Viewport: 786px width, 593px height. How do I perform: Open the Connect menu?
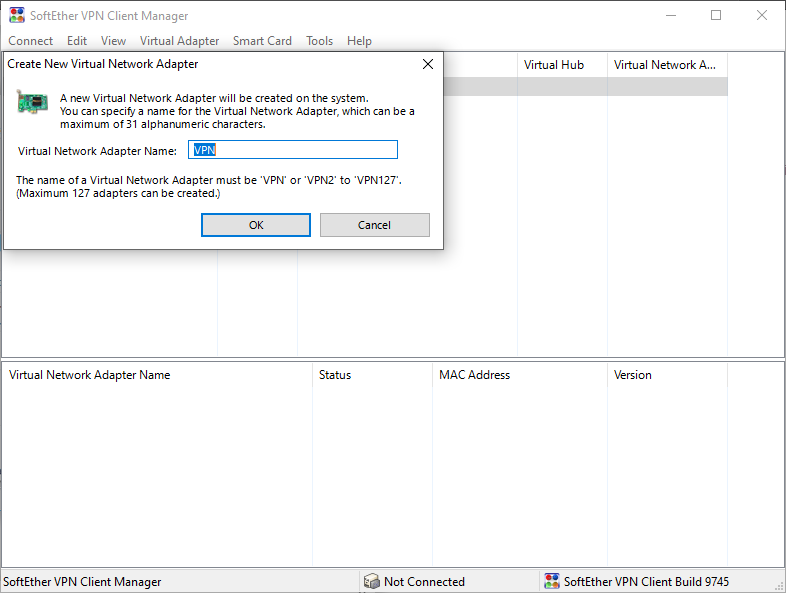pyautogui.click(x=31, y=41)
